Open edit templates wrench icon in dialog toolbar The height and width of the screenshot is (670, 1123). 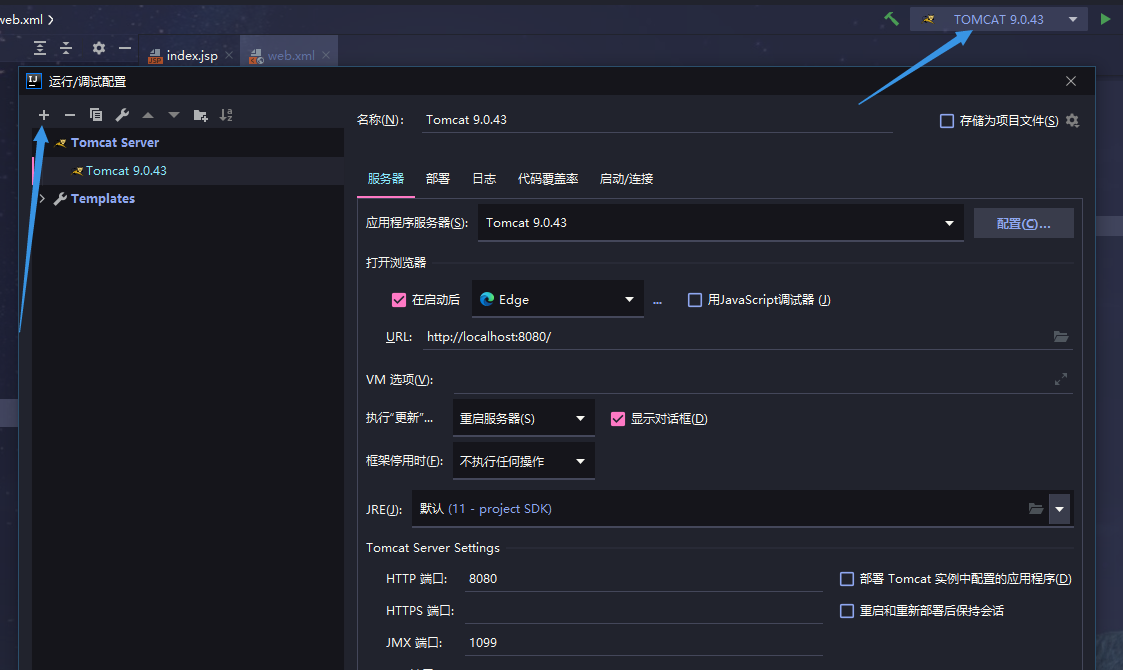tap(122, 115)
